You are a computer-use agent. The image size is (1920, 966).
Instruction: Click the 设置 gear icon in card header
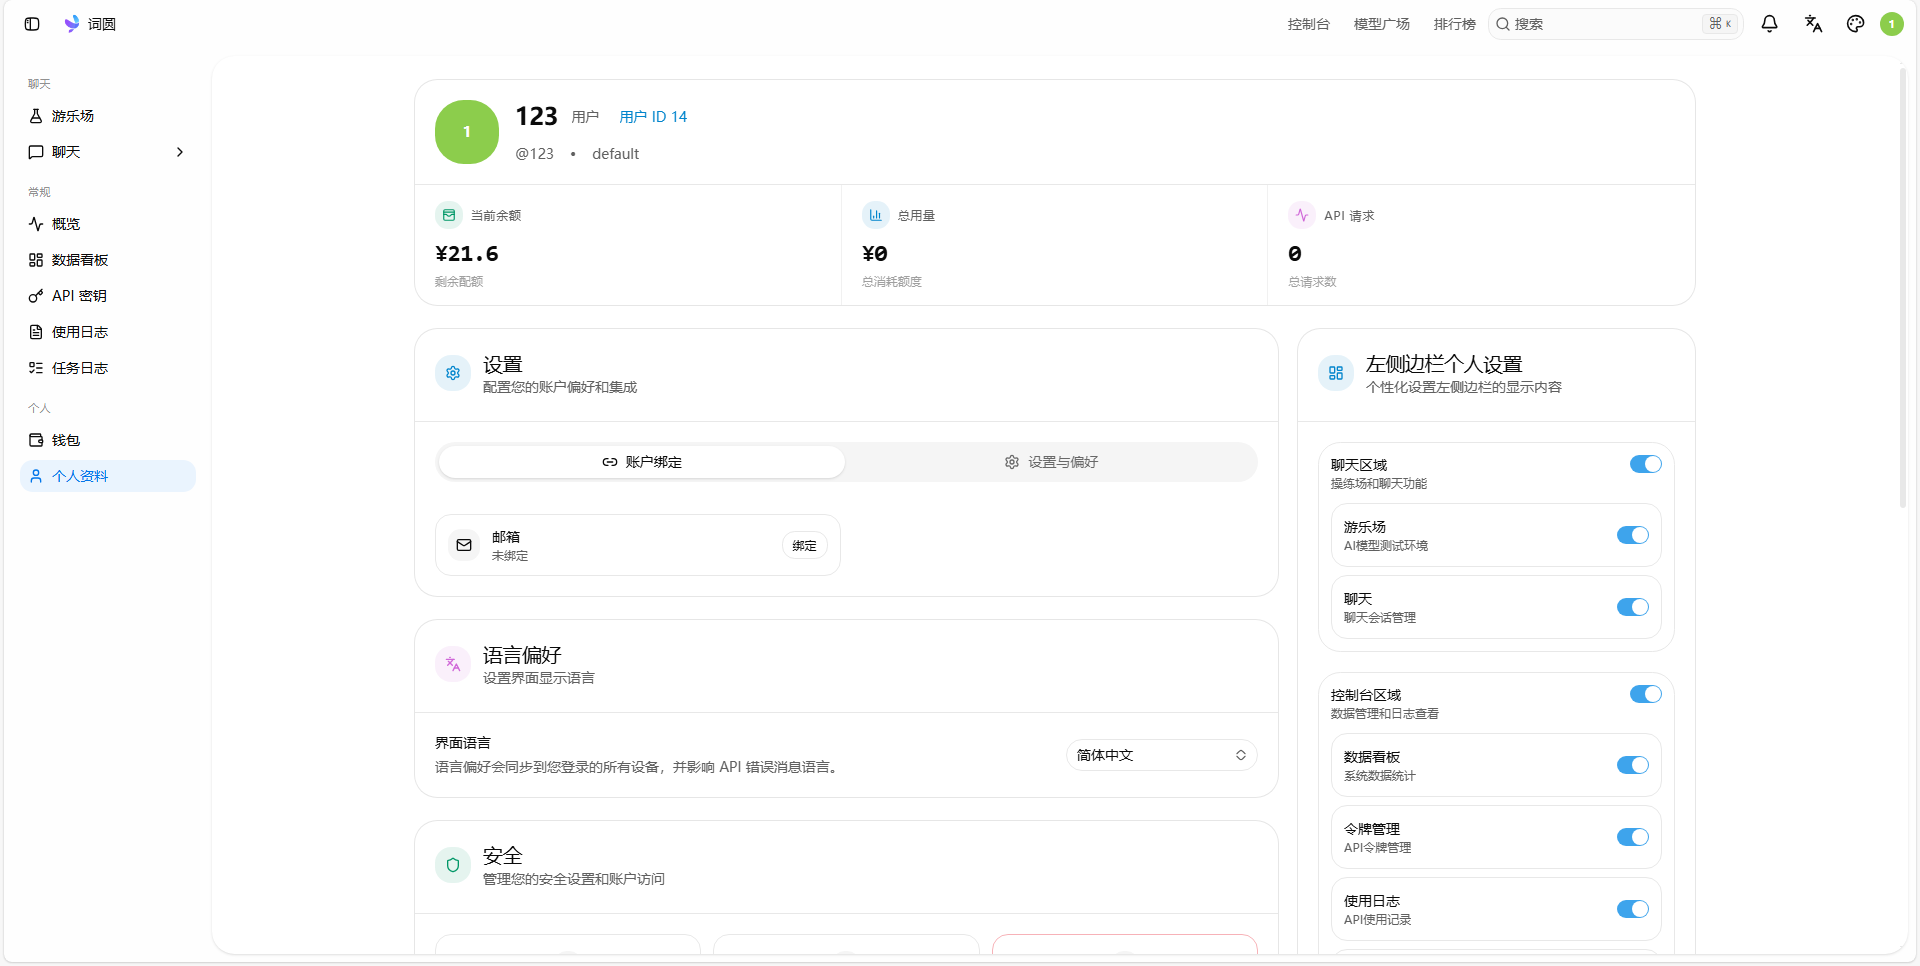pos(453,373)
